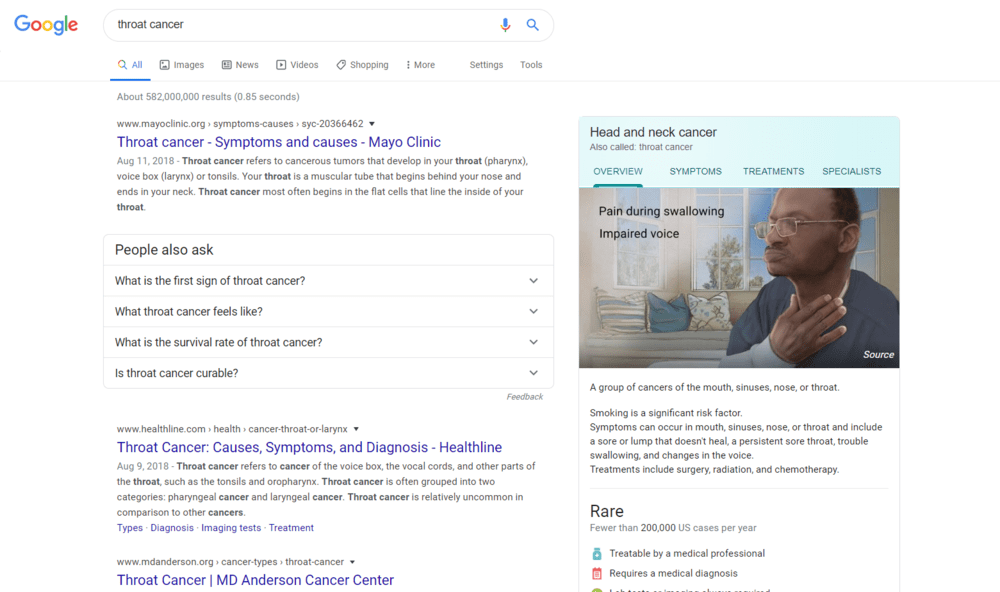
Task: Click 'Requires a medical diagnosis' text
Action: (673, 574)
